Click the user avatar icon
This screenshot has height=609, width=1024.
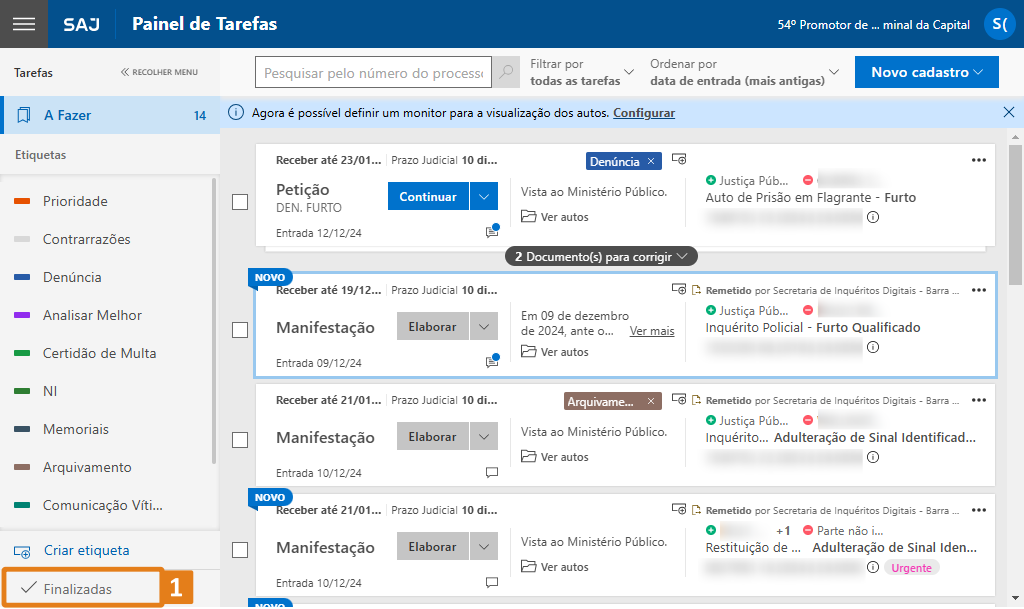tap(999, 24)
